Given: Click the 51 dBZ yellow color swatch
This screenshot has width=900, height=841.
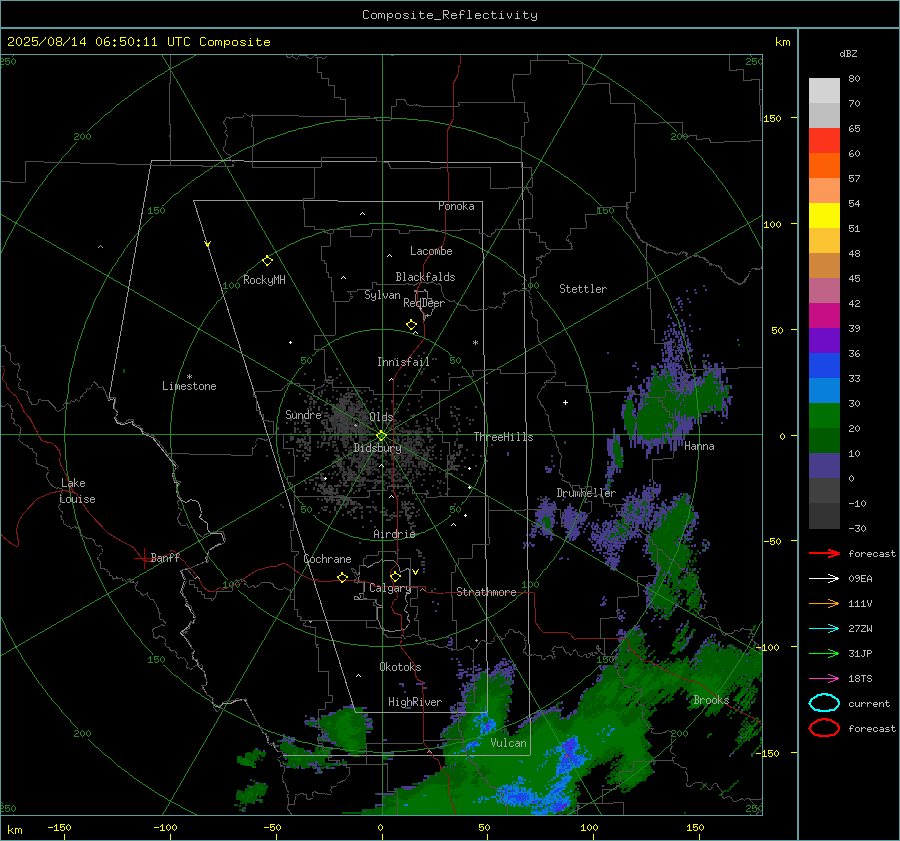Looking at the screenshot, I should tap(824, 215).
